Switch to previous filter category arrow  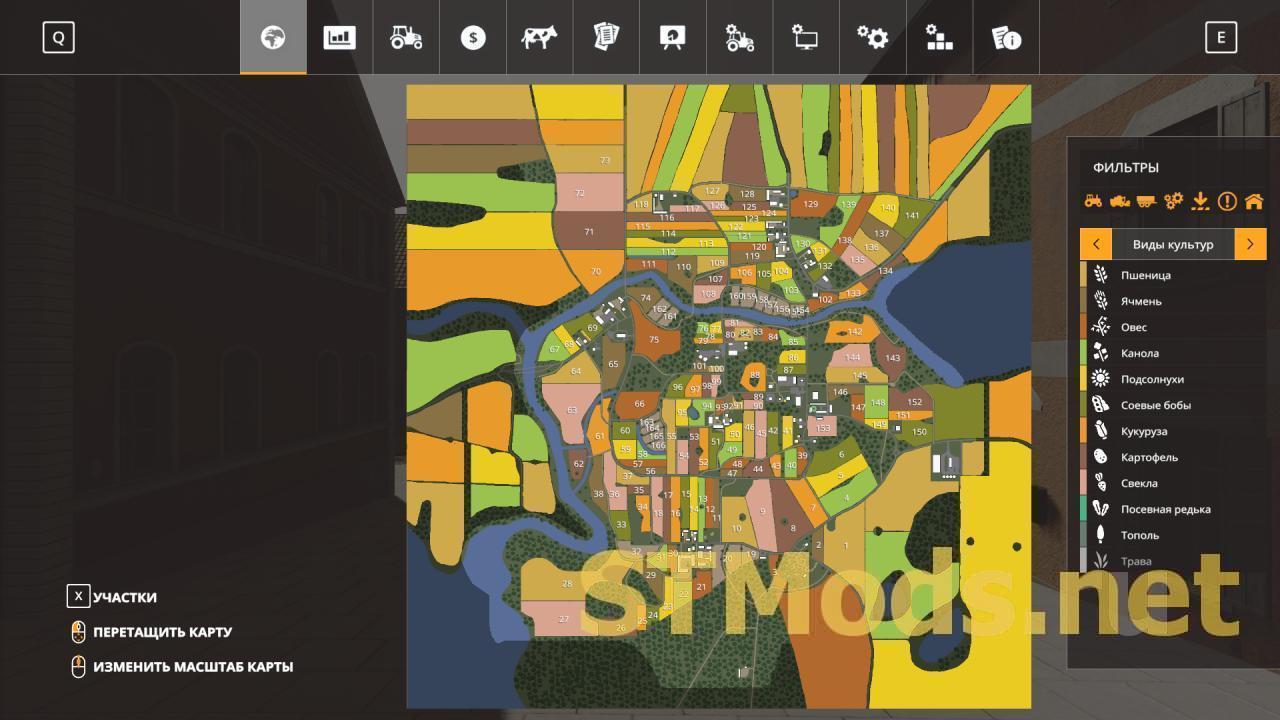[x=1096, y=244]
